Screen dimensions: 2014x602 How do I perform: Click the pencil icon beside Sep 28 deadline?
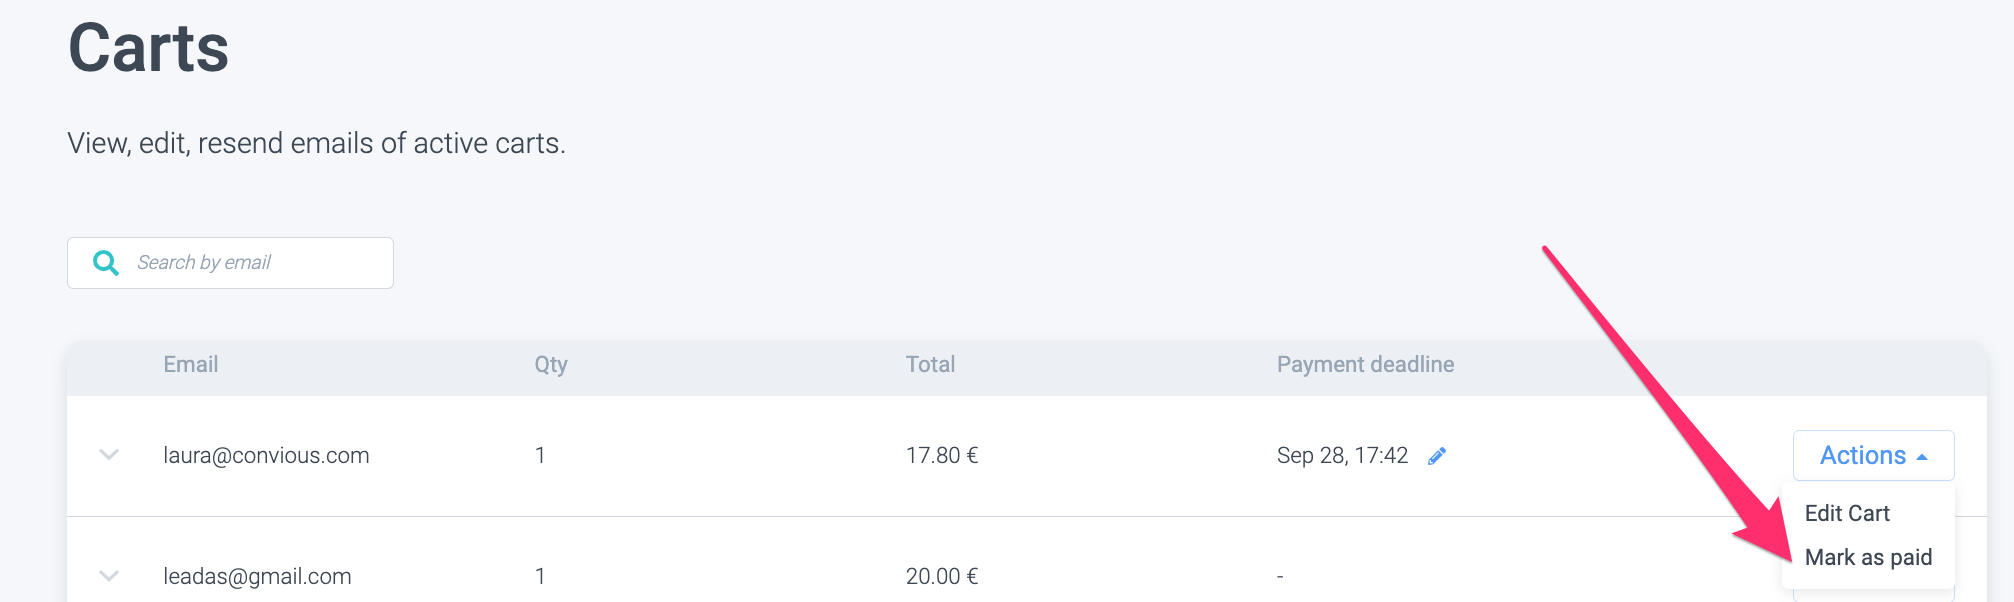[1437, 456]
